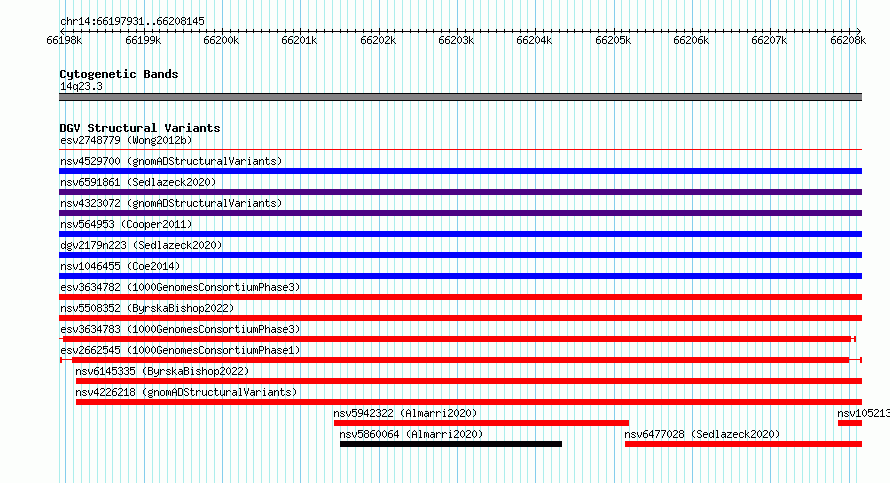890x483 pixels.
Task: Click the 66207k ruler tick label
Action: pyautogui.click(x=769, y=40)
